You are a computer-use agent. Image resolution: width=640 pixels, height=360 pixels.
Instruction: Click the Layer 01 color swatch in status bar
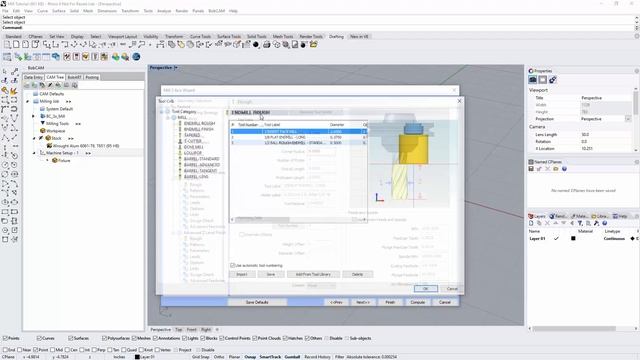(x=138, y=357)
